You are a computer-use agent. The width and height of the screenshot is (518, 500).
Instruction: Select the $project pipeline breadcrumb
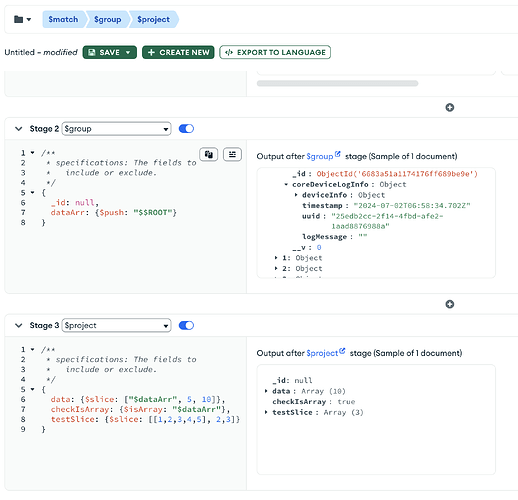pyautogui.click(x=154, y=19)
